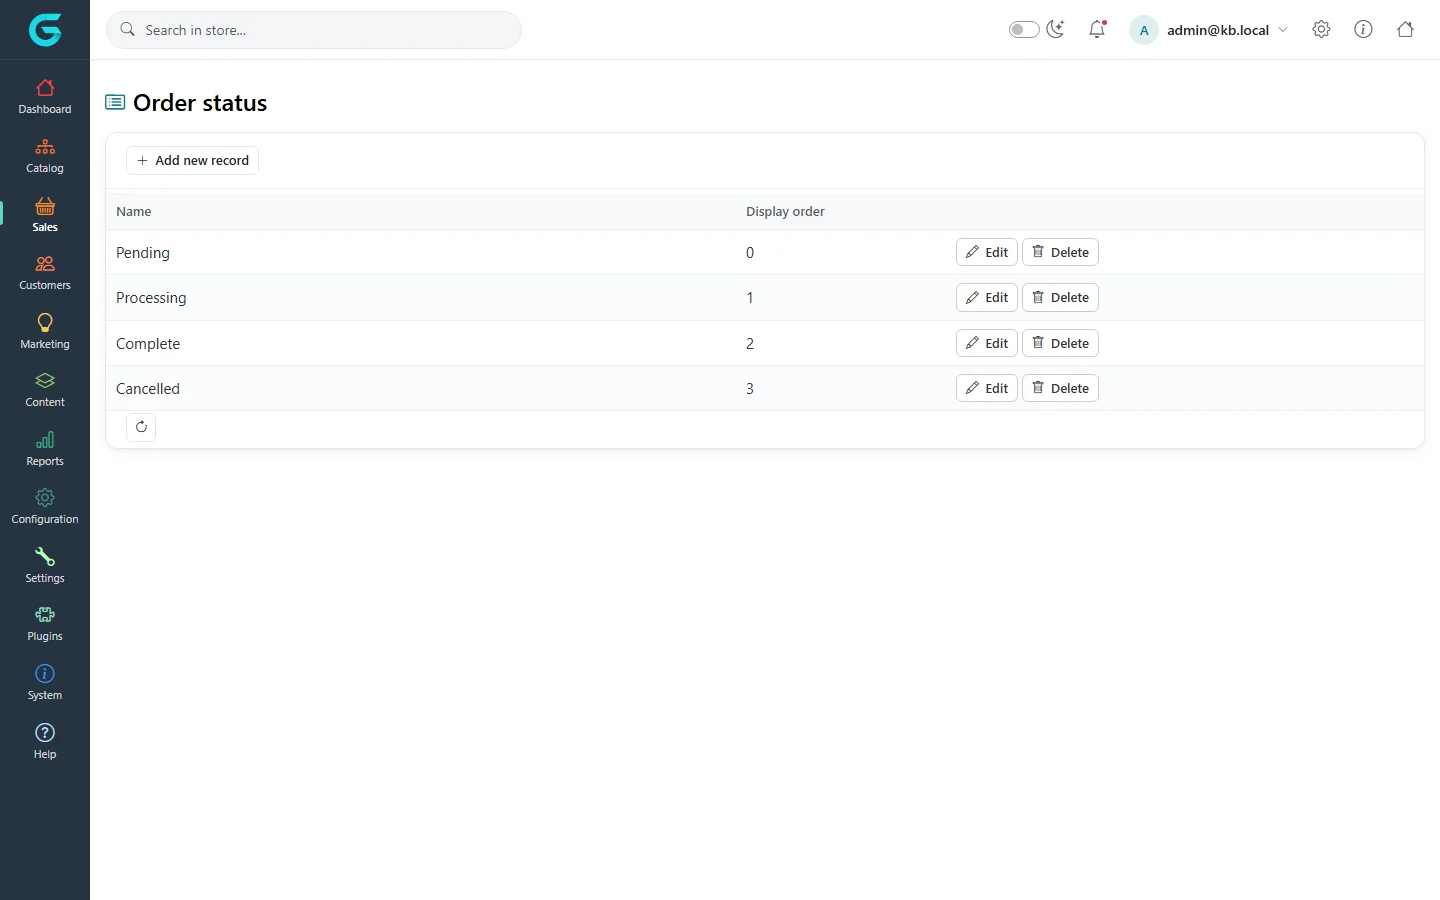Edit the Cancelled order status

[x=987, y=388]
